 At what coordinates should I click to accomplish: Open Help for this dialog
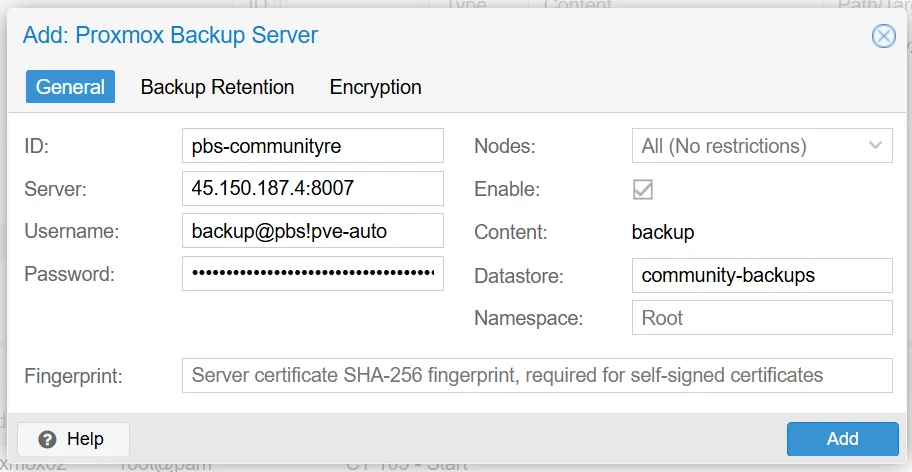click(x=73, y=439)
